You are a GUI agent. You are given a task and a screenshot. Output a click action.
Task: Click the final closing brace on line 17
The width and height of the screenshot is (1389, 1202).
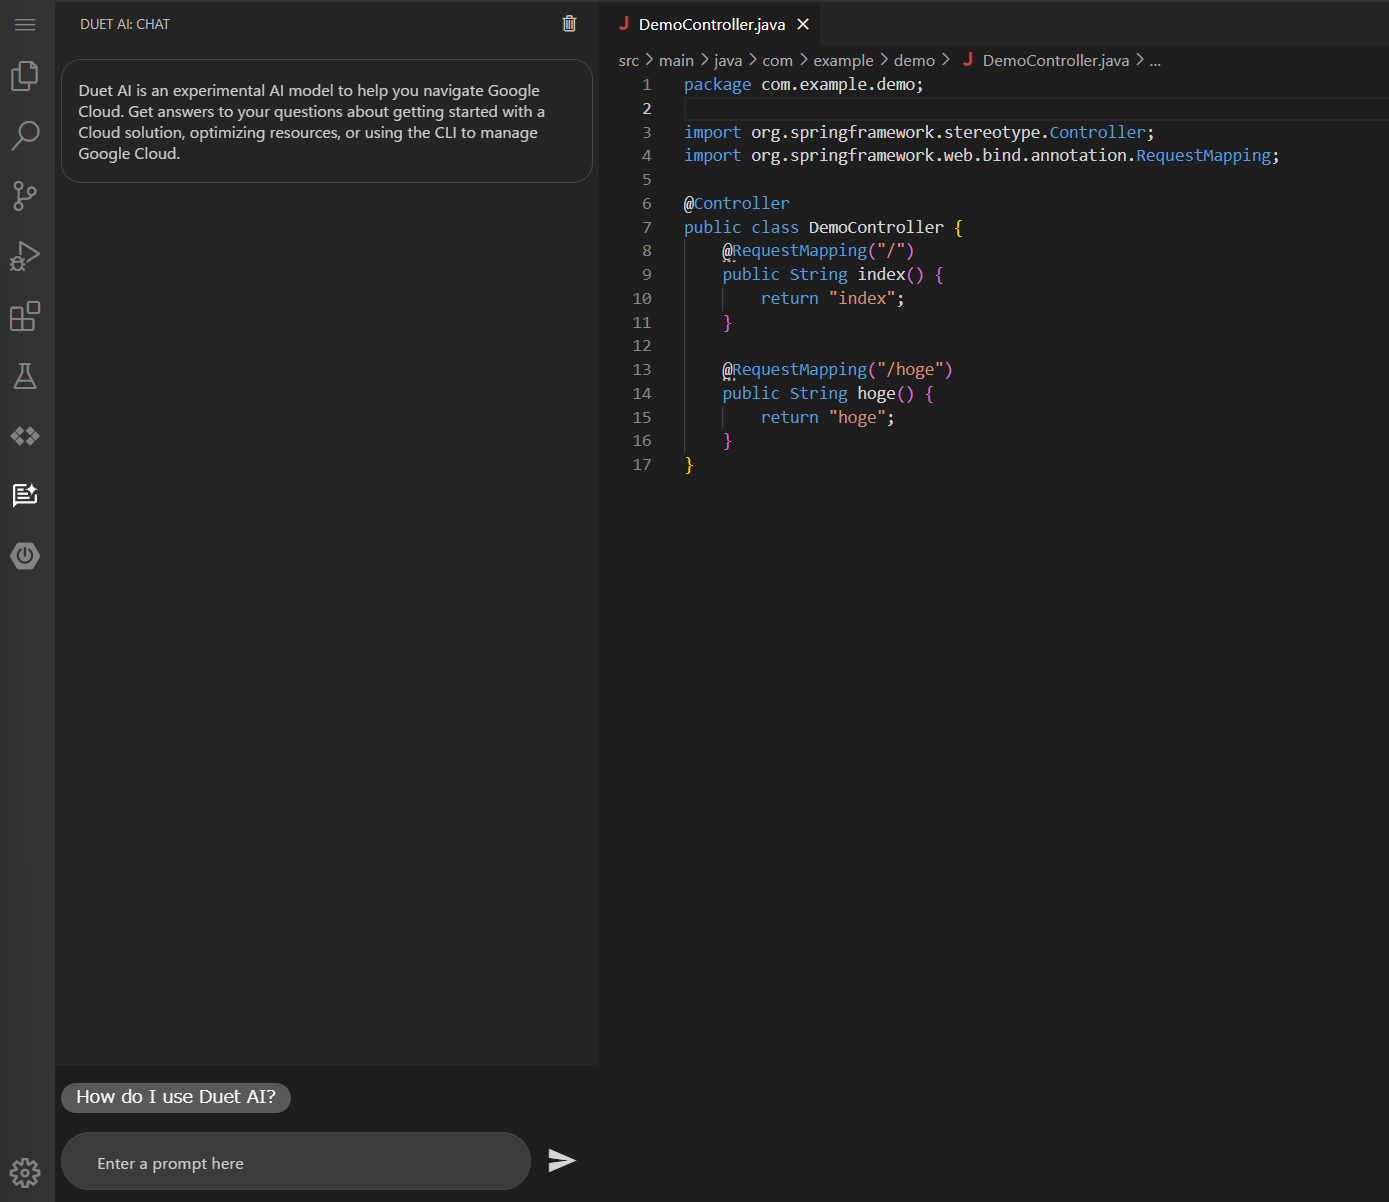click(689, 465)
